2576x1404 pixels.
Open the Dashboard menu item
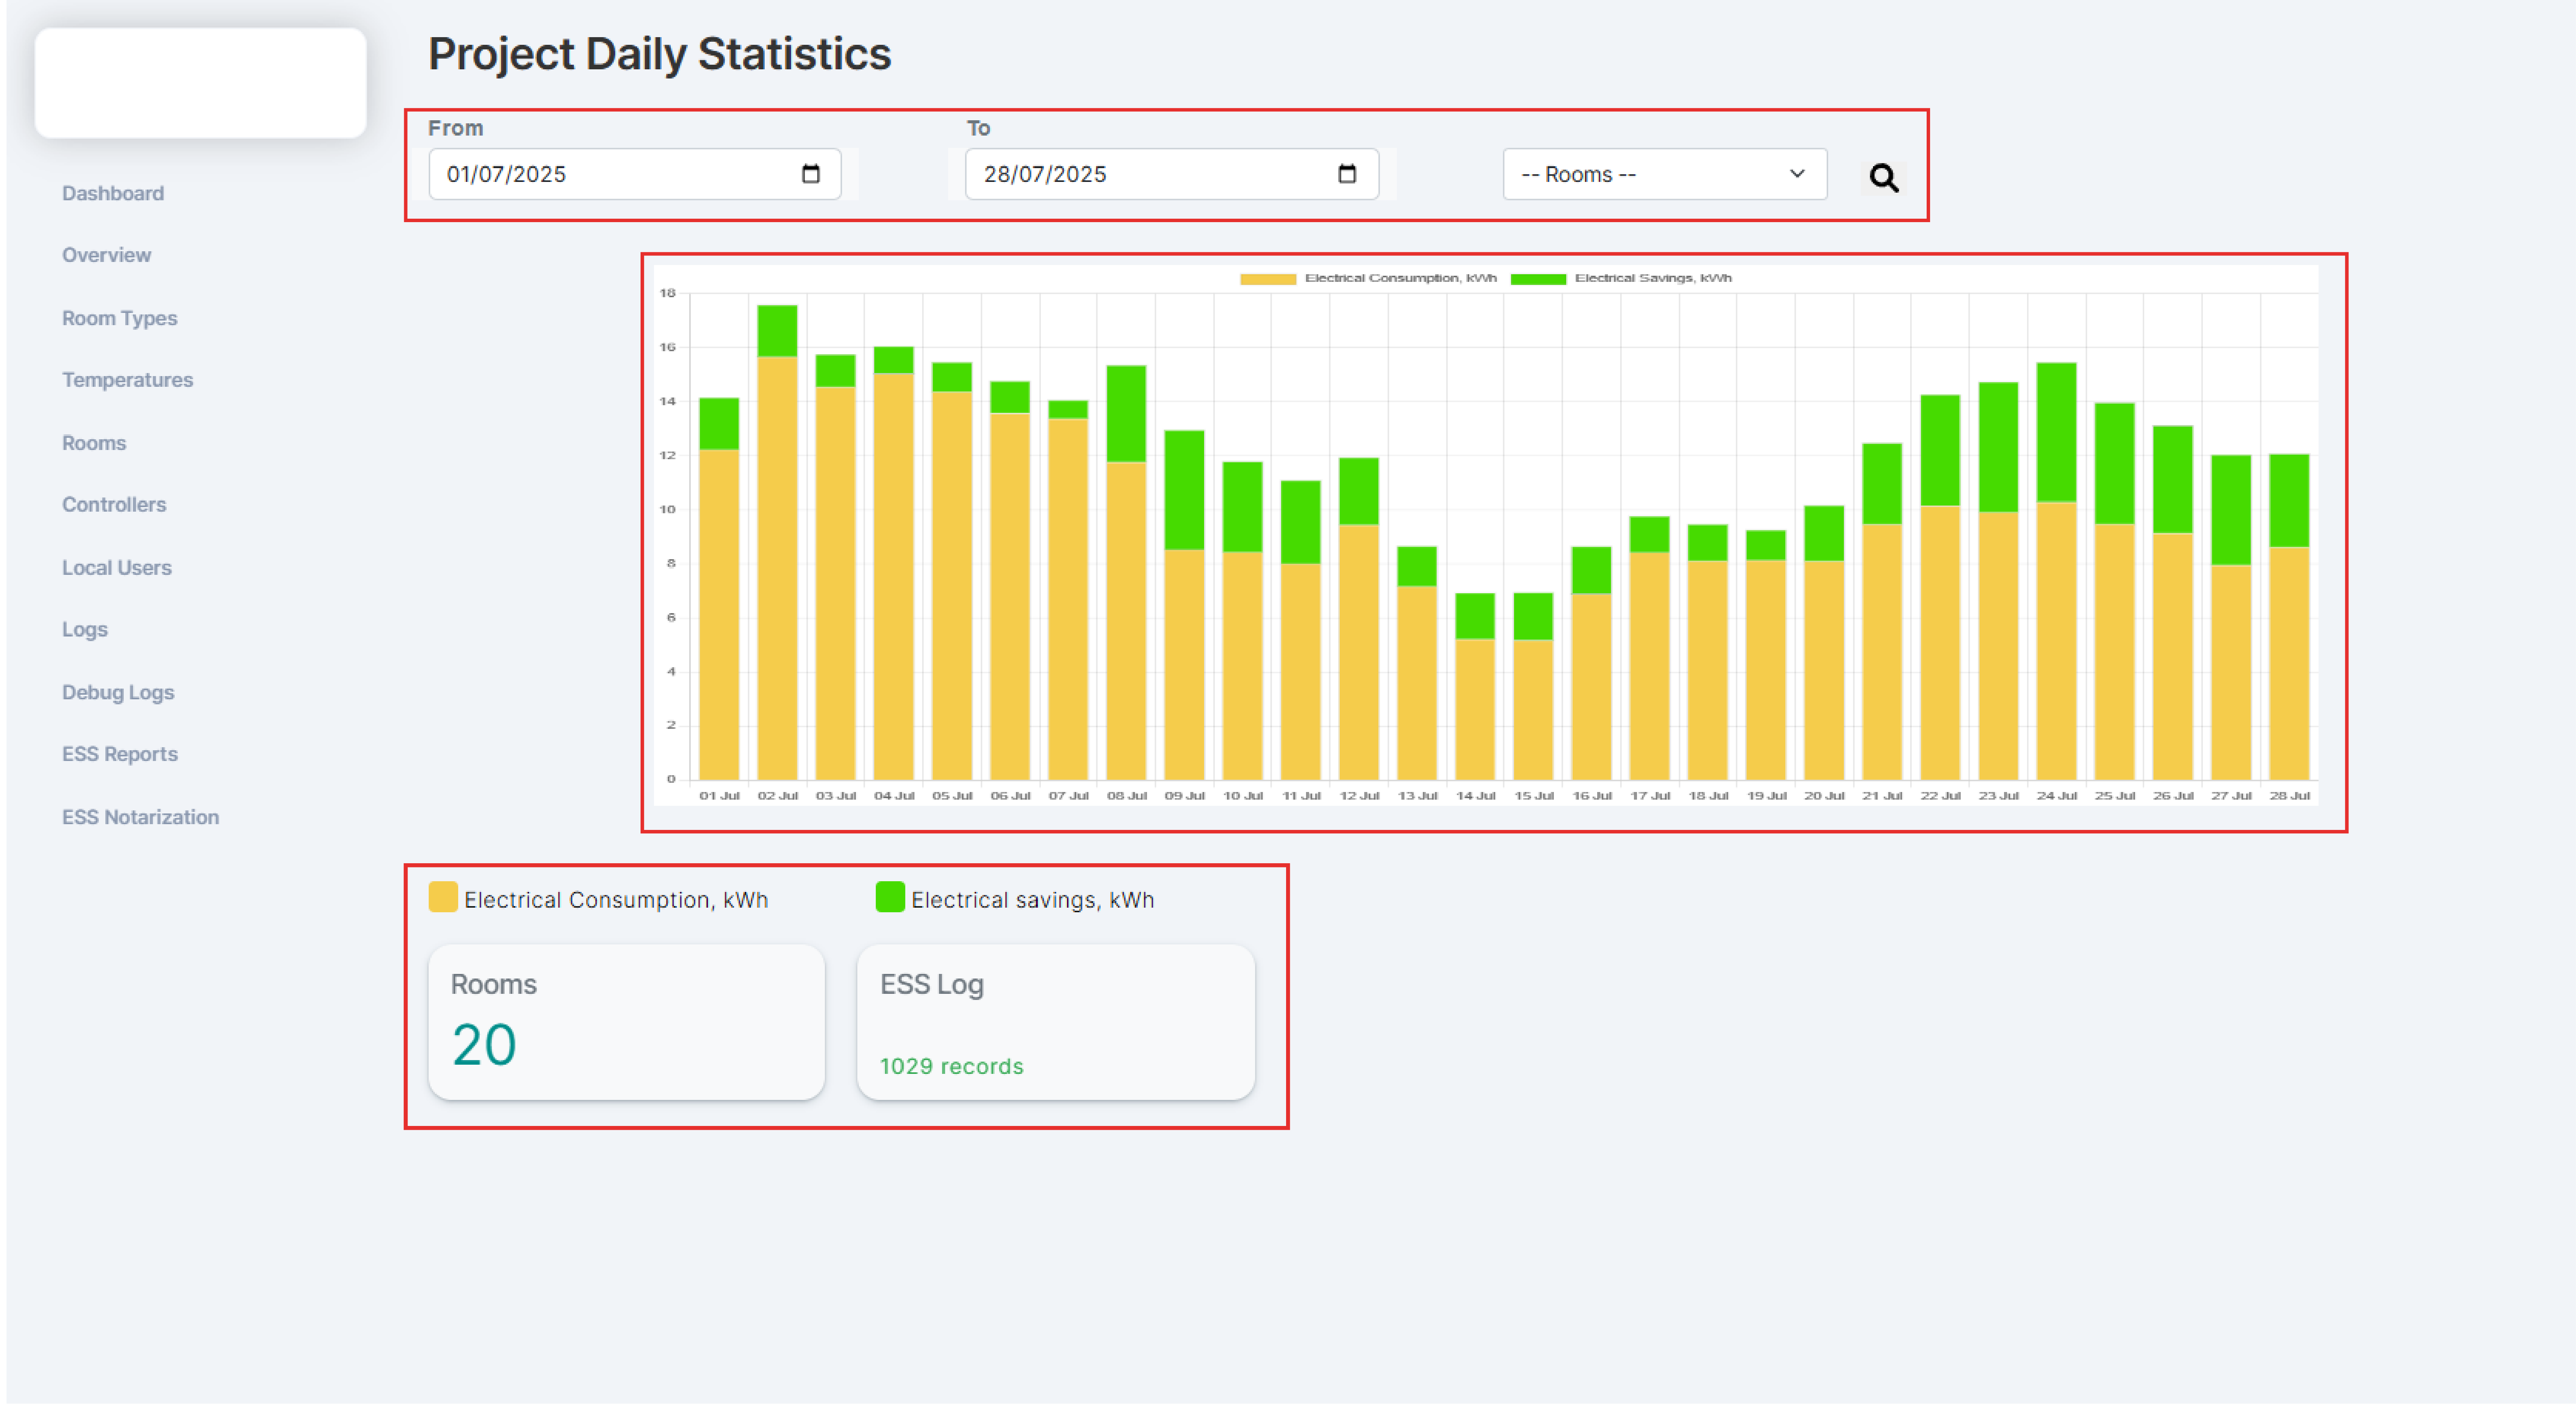113,193
